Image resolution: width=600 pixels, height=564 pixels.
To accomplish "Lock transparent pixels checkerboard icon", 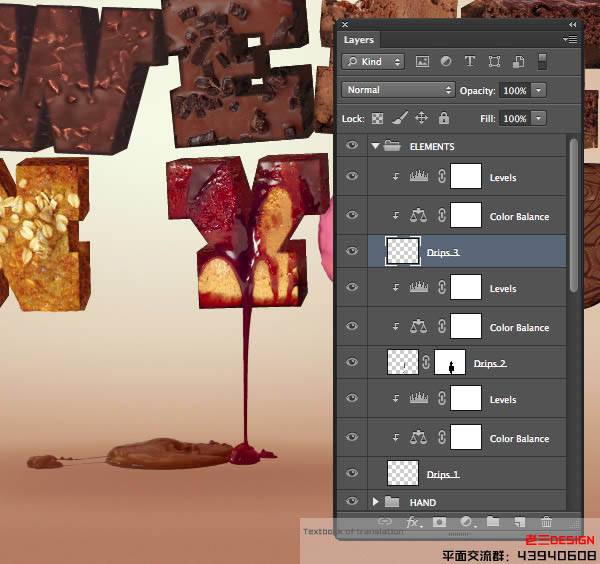I will click(x=377, y=119).
